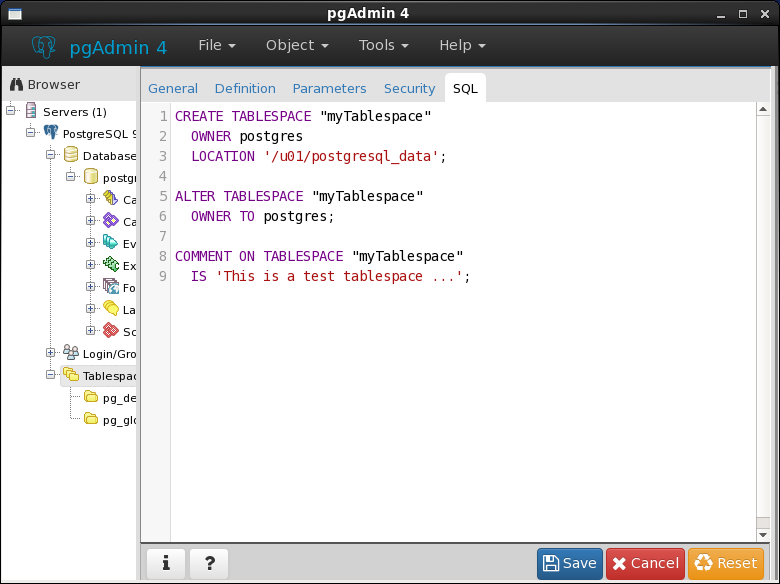Select the Casts node icon
The height and width of the screenshot is (584, 780).
(x=110, y=198)
